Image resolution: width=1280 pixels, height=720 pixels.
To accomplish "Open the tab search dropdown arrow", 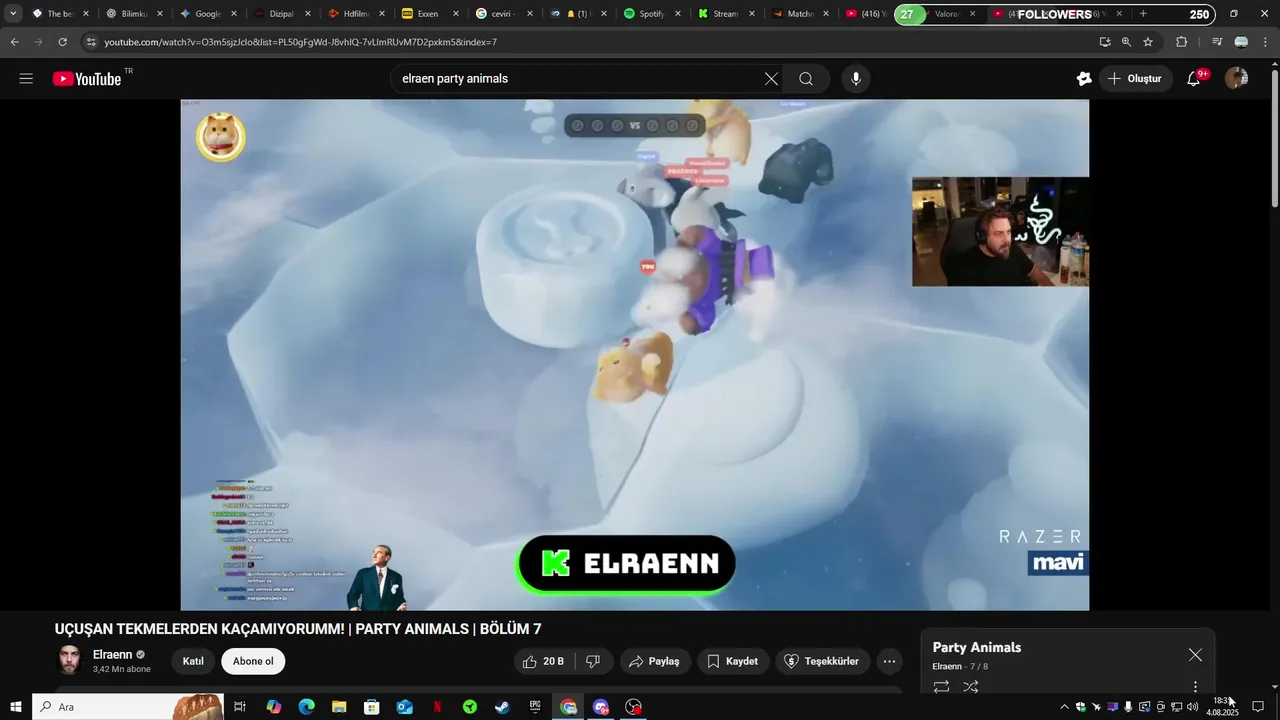I will tap(13, 14).
